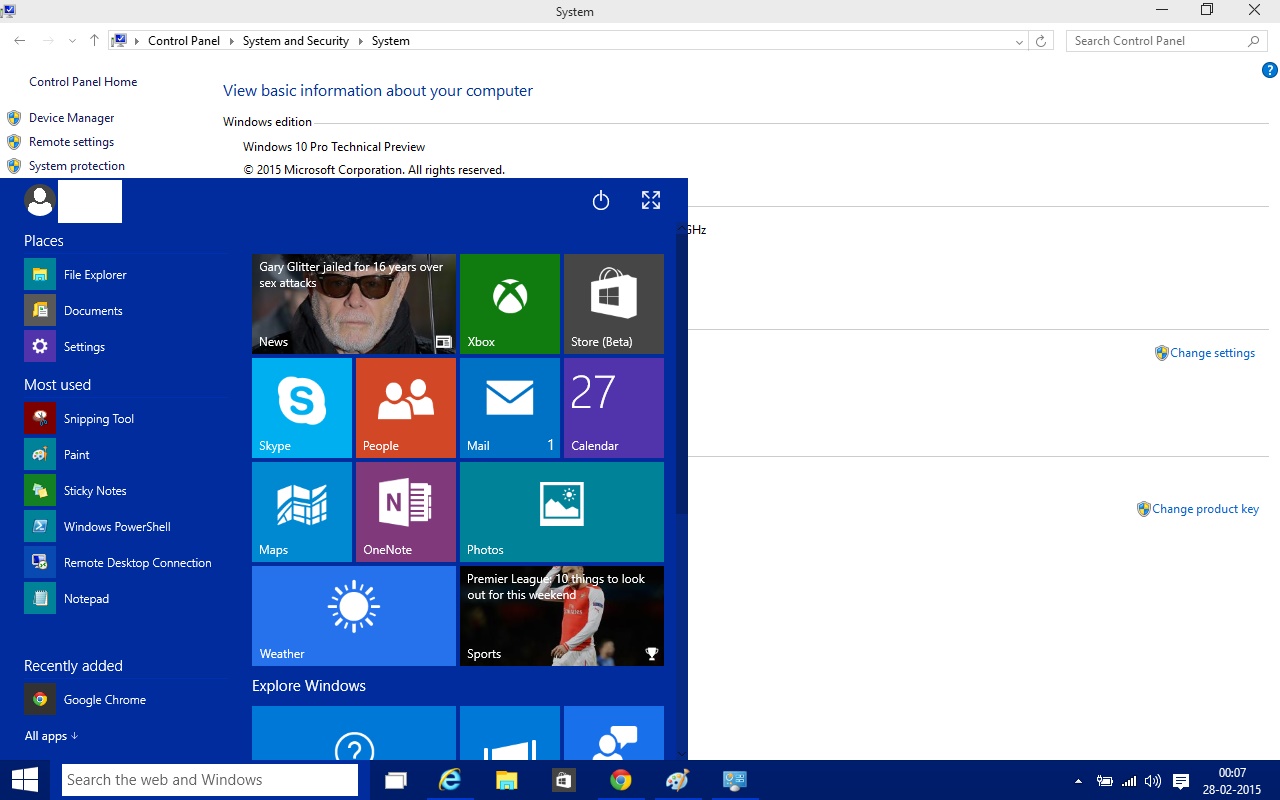Launch Internet Explorer from taskbar

tap(451, 780)
